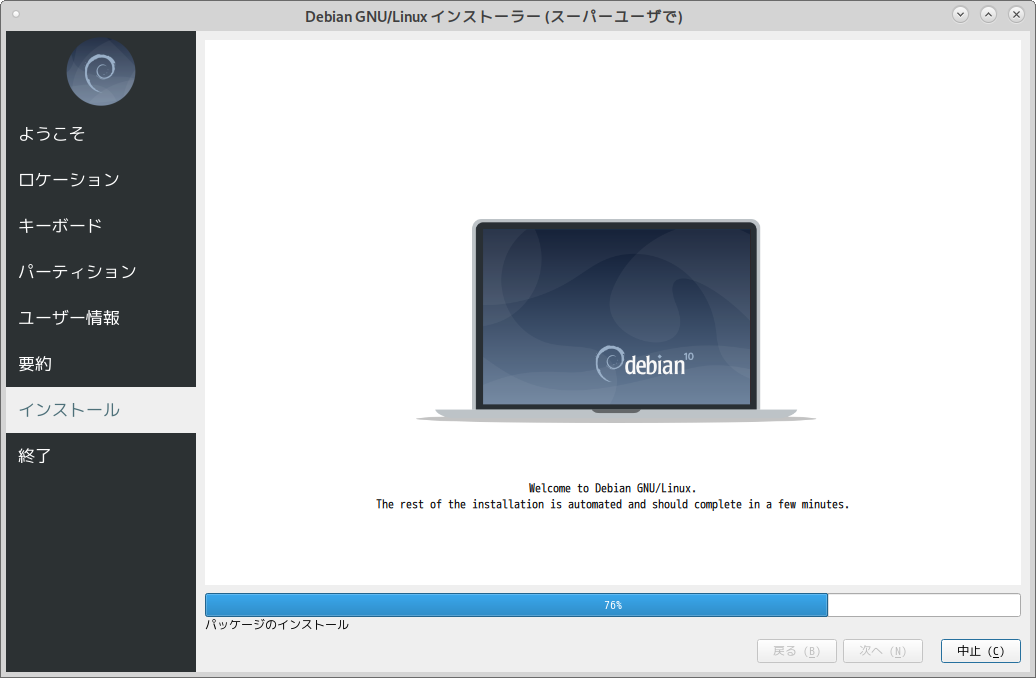The width and height of the screenshot is (1036, 678).
Task: Click the Debian 10 laptop slideshow image
Action: (x=616, y=321)
